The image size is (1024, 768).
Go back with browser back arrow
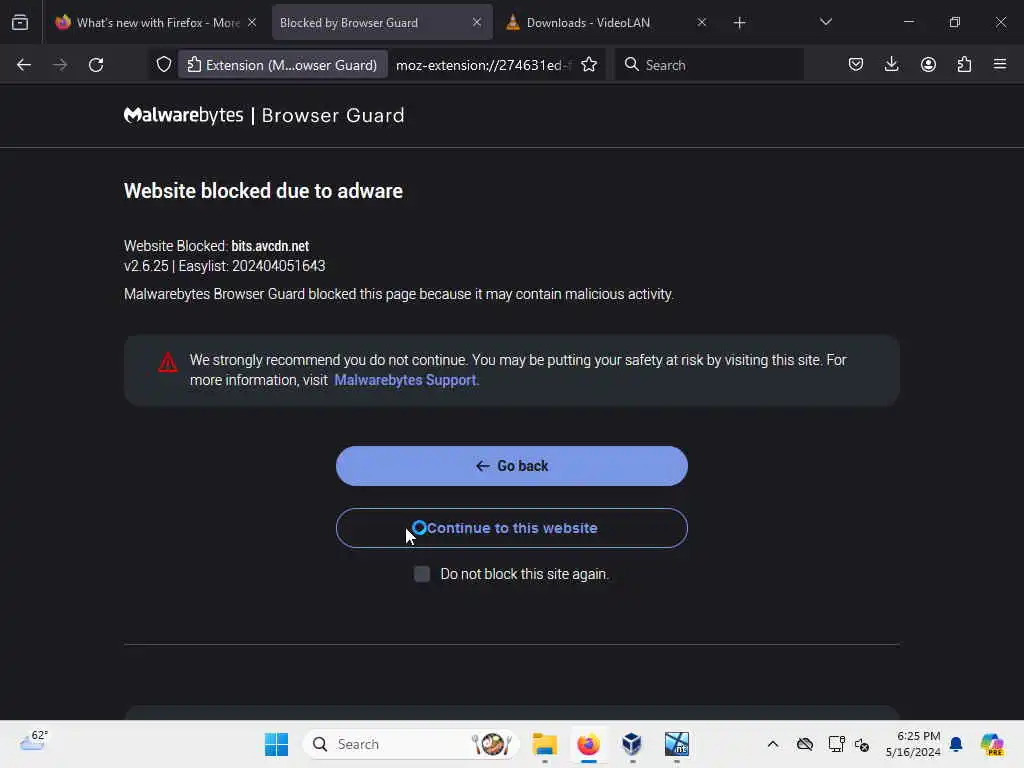coord(24,65)
